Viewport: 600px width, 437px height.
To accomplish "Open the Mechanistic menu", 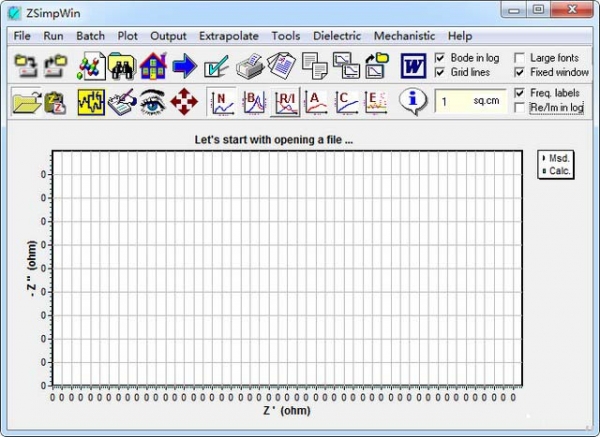I will click(404, 36).
